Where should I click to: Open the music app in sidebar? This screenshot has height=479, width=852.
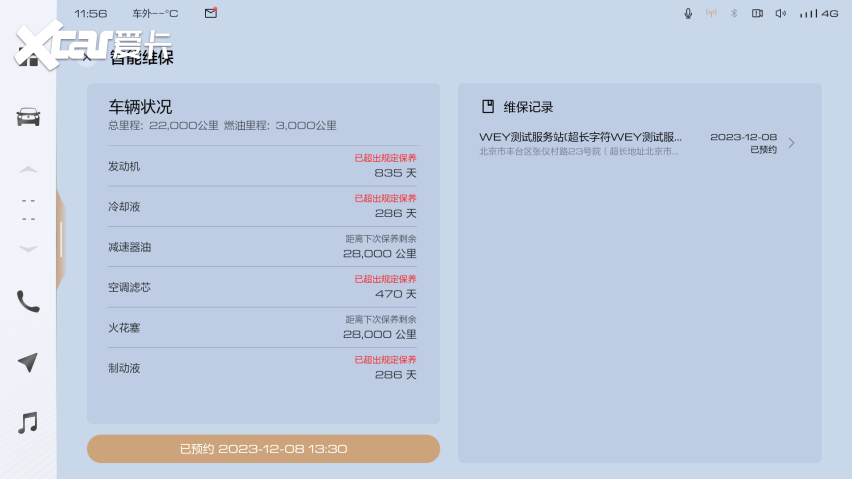[28, 423]
